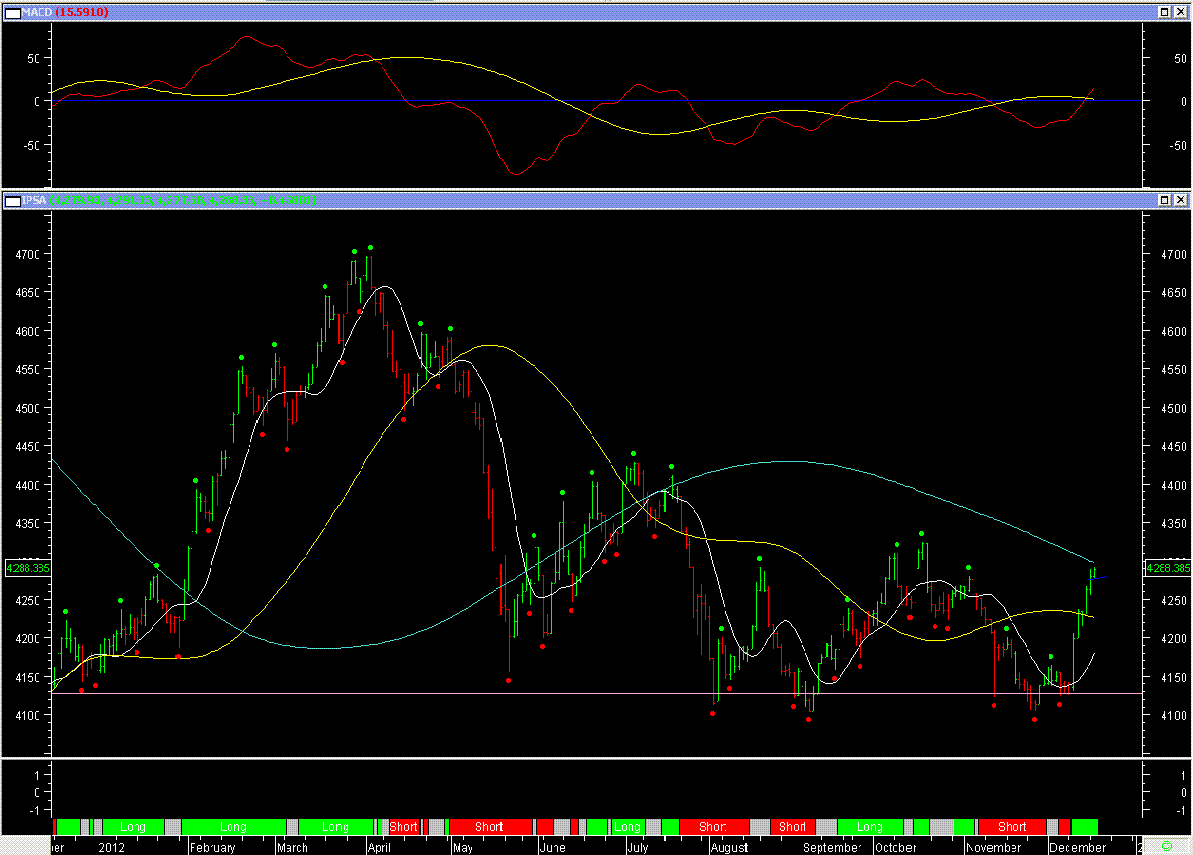Open the IPSA pane control menu icon
This screenshot has height=855, width=1193.
click(x=13, y=200)
